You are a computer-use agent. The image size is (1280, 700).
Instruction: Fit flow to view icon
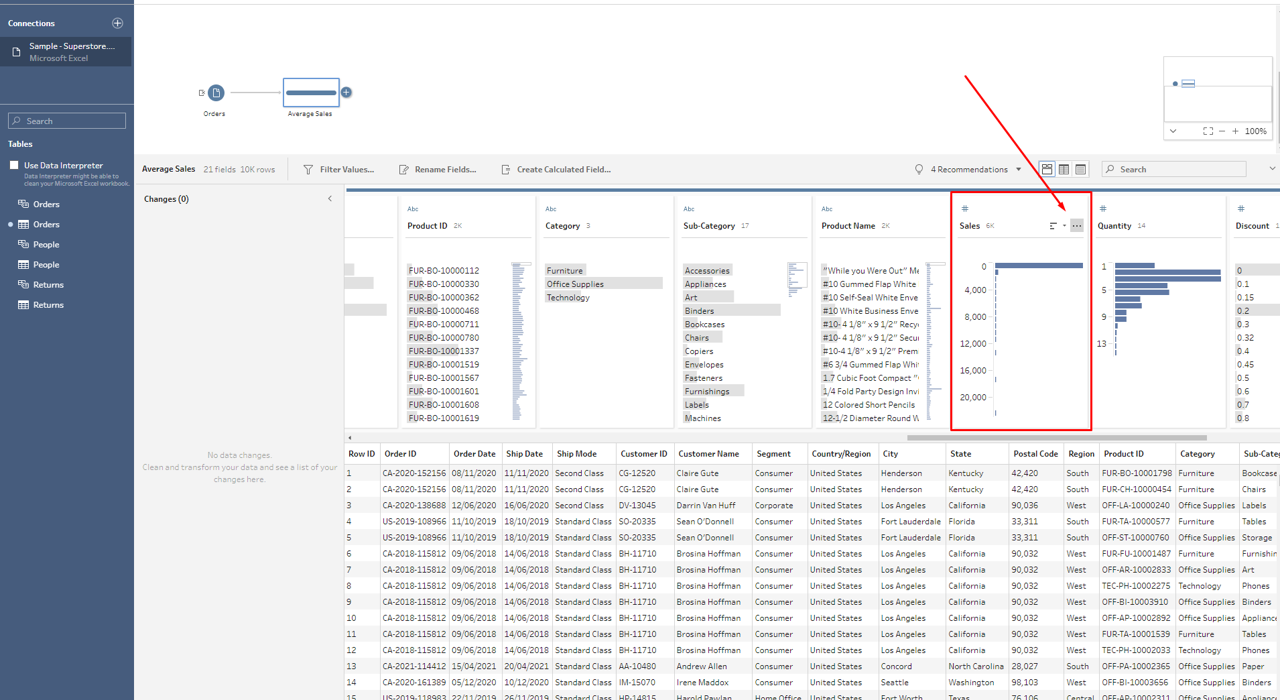coord(1208,131)
